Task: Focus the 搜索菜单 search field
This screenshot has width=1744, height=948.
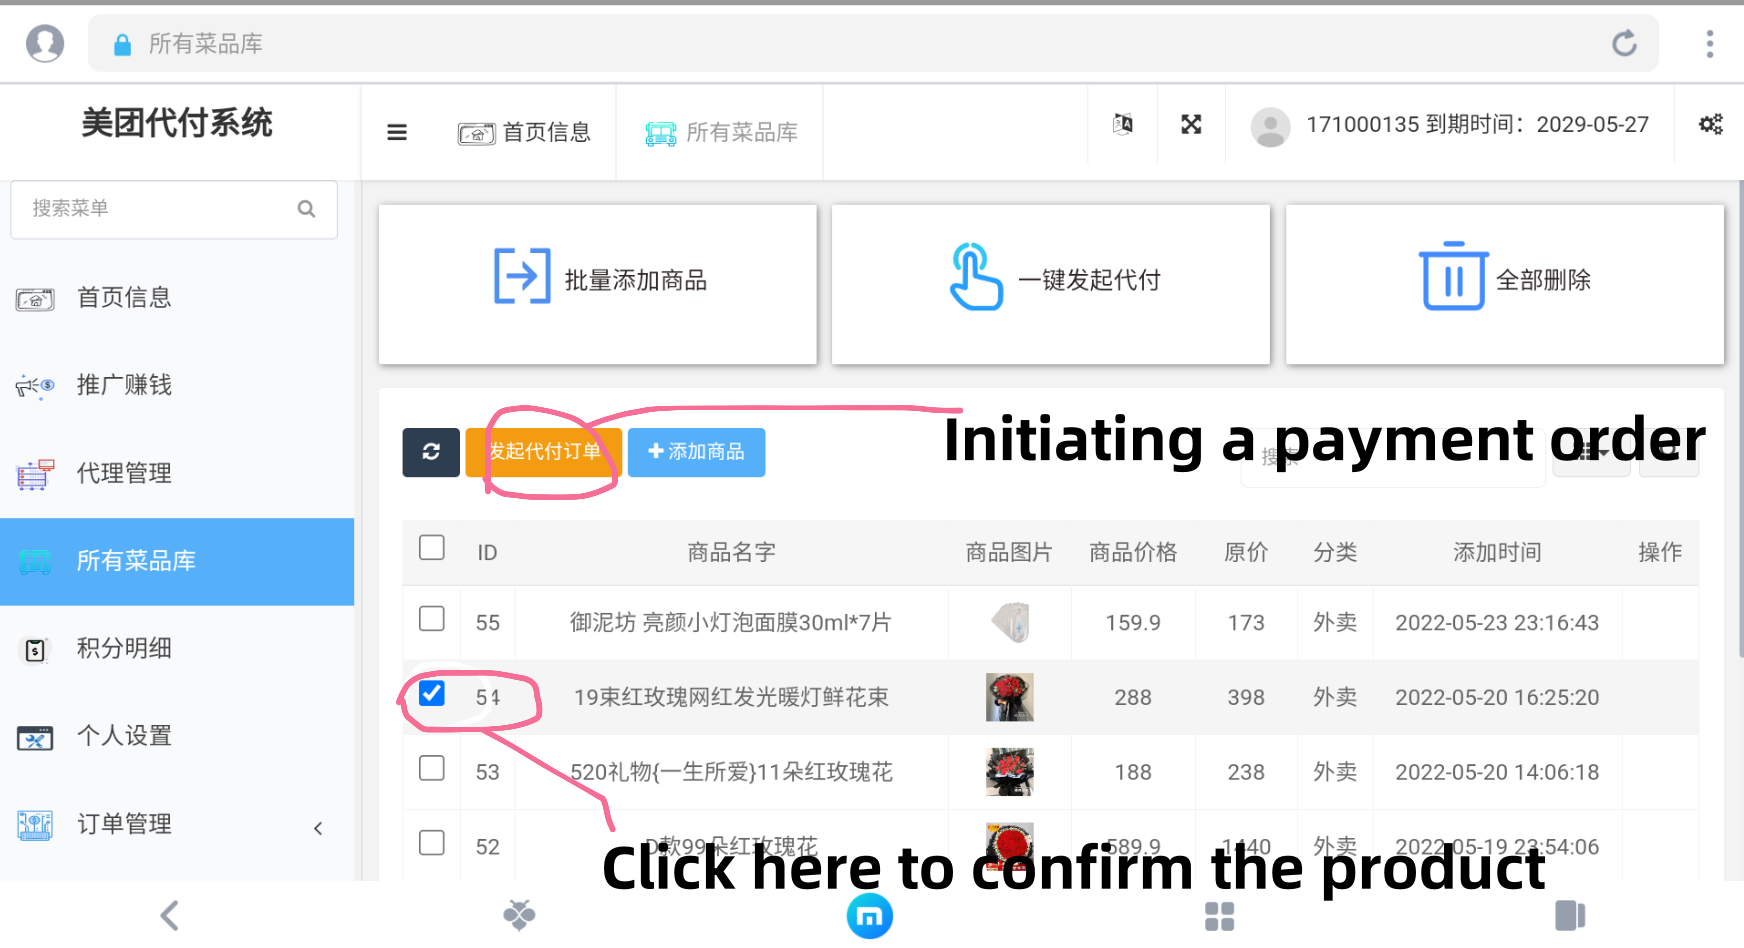Action: 174,209
